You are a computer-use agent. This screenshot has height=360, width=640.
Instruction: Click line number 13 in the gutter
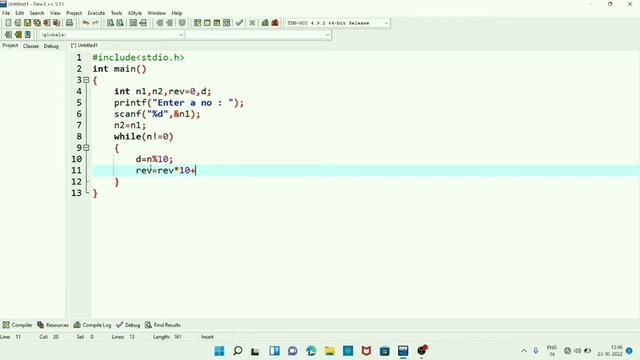(x=77, y=193)
